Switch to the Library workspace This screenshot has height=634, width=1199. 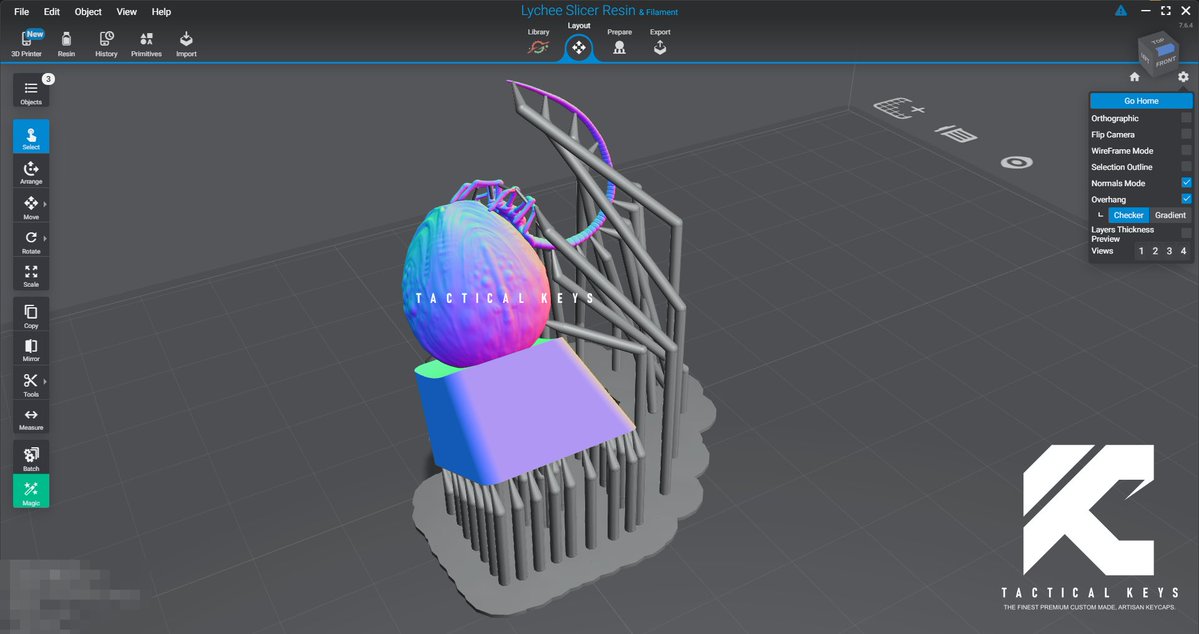[538, 43]
